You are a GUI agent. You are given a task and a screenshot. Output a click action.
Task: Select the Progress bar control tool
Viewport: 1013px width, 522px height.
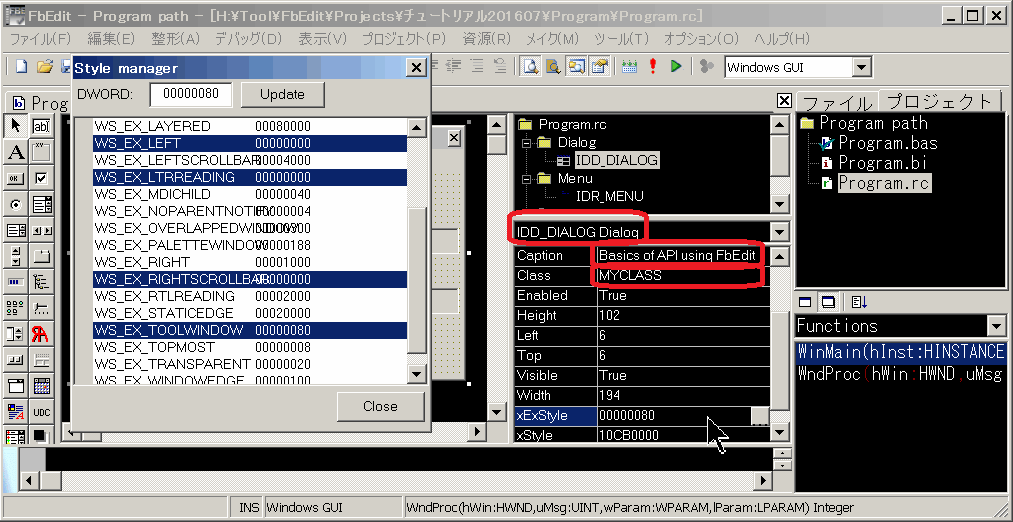coord(16,282)
